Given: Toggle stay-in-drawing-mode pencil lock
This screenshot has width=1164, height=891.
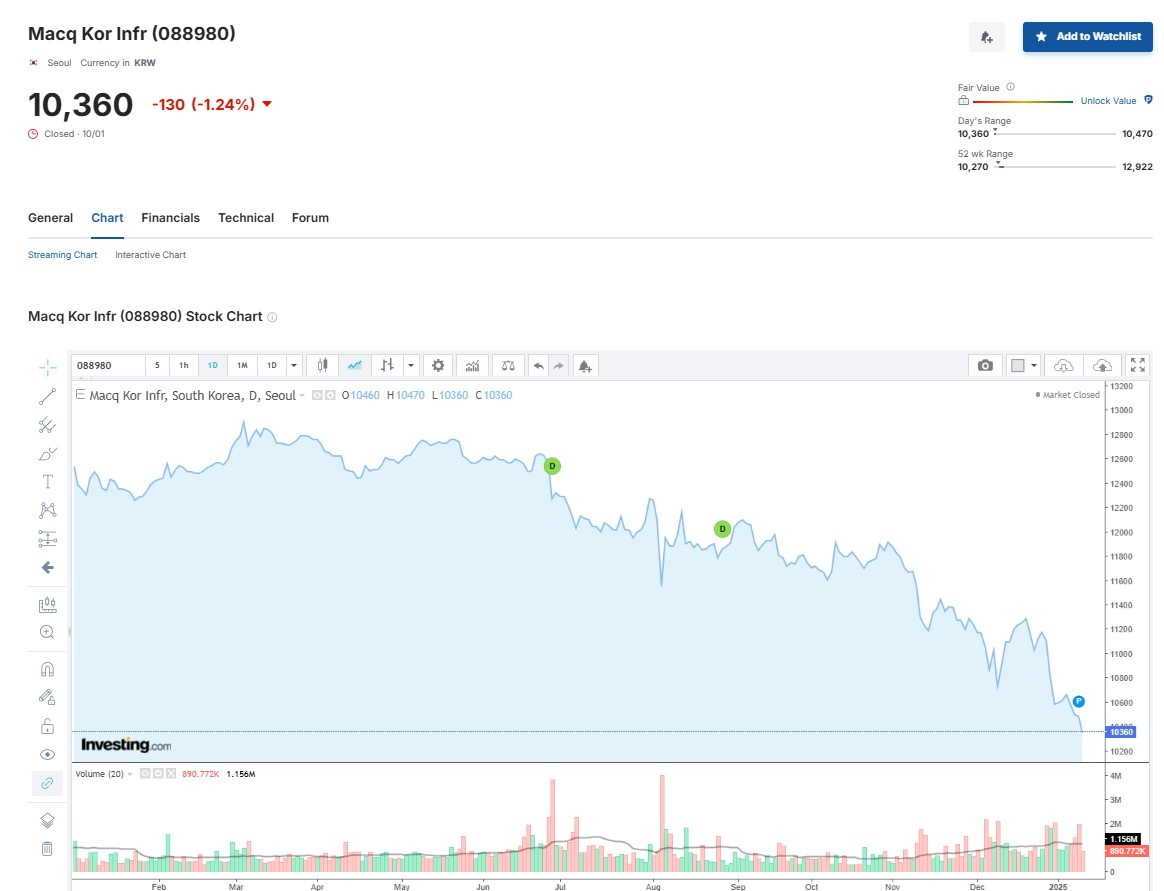Looking at the screenshot, I should coord(47,697).
